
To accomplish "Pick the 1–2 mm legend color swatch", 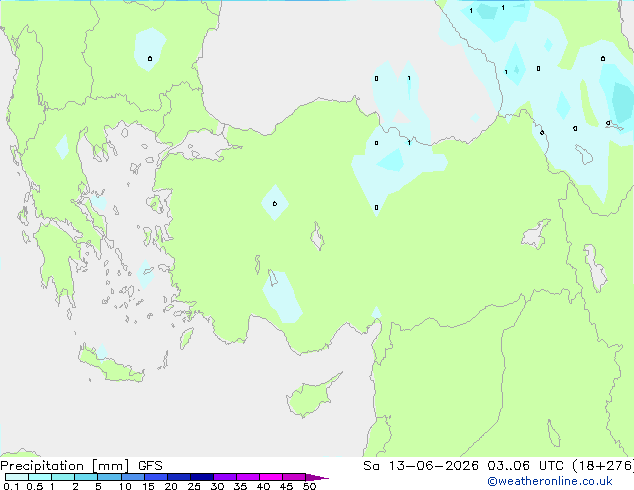I will coord(63,477).
